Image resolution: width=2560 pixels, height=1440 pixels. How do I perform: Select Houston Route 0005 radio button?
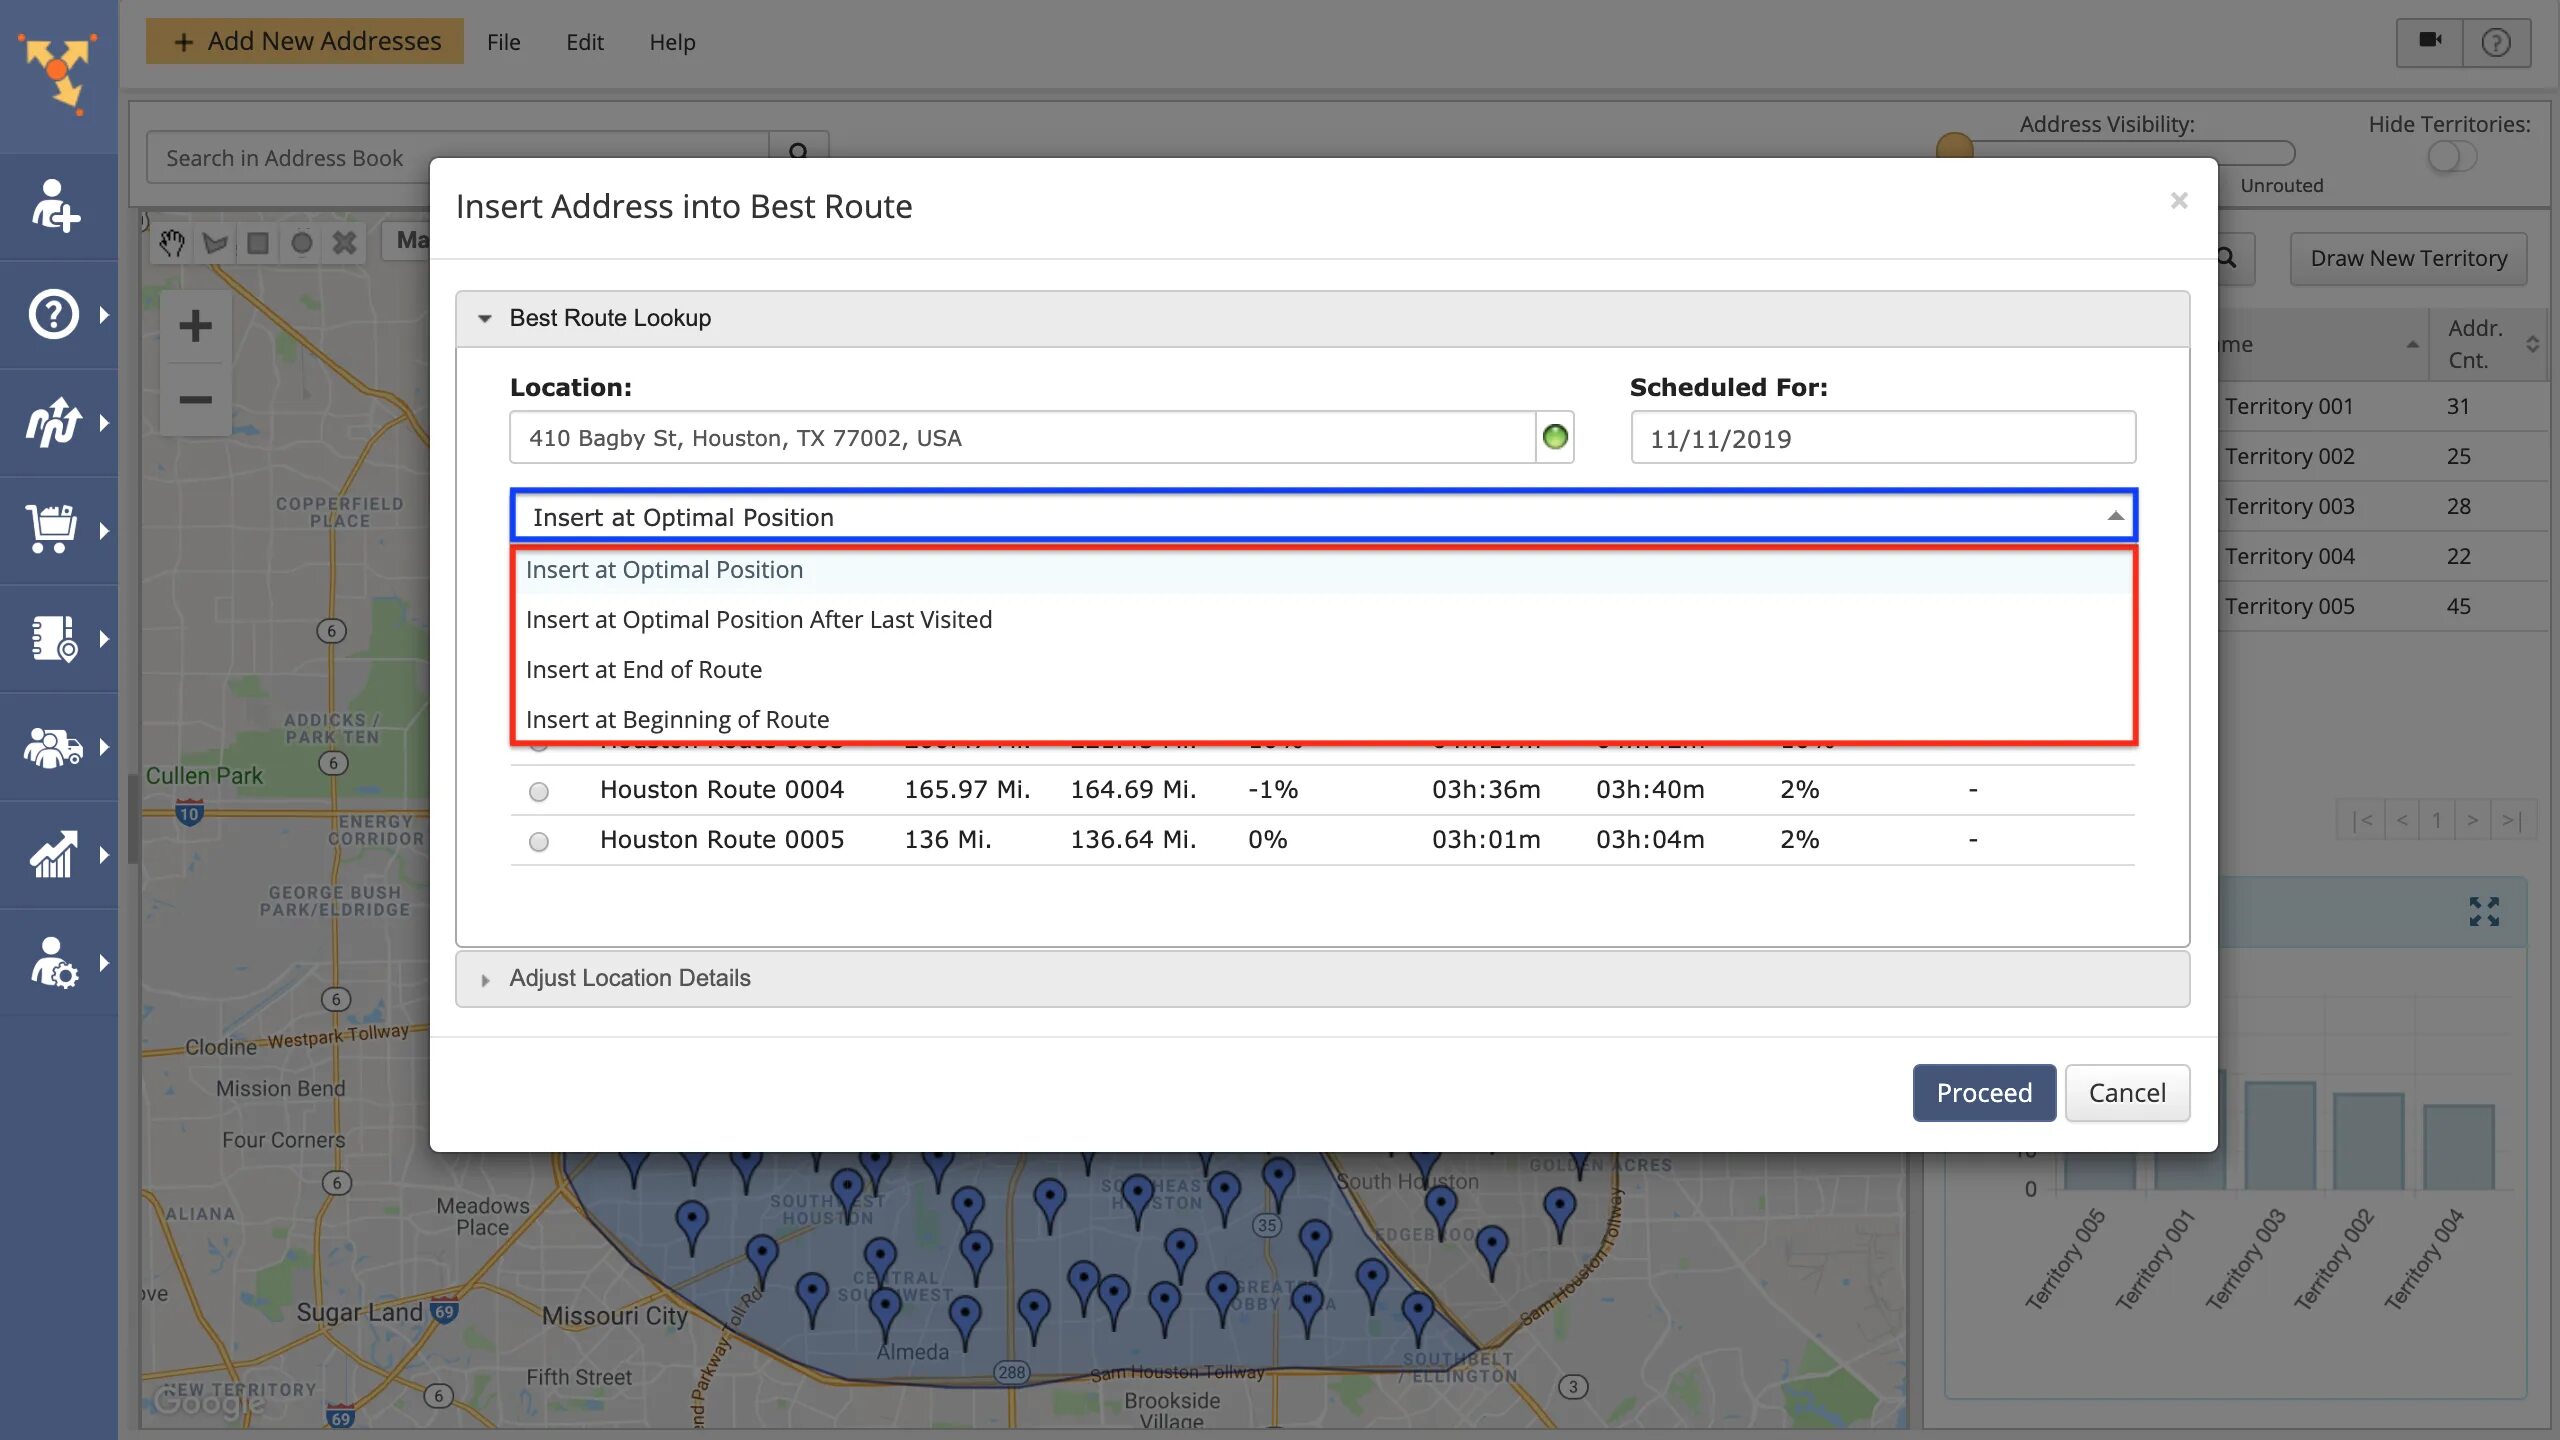pyautogui.click(x=539, y=842)
